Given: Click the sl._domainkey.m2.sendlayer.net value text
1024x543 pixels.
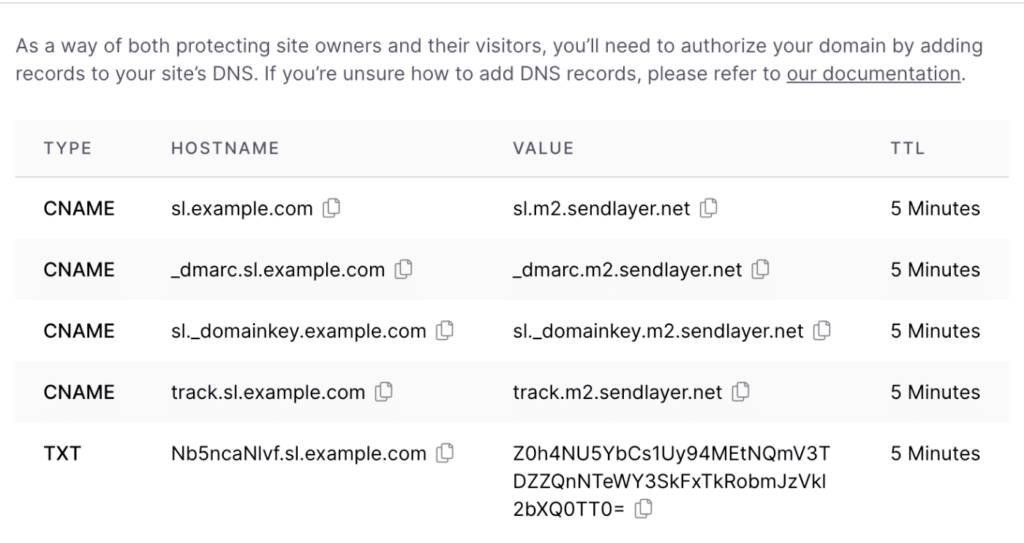Looking at the screenshot, I should (x=658, y=331).
